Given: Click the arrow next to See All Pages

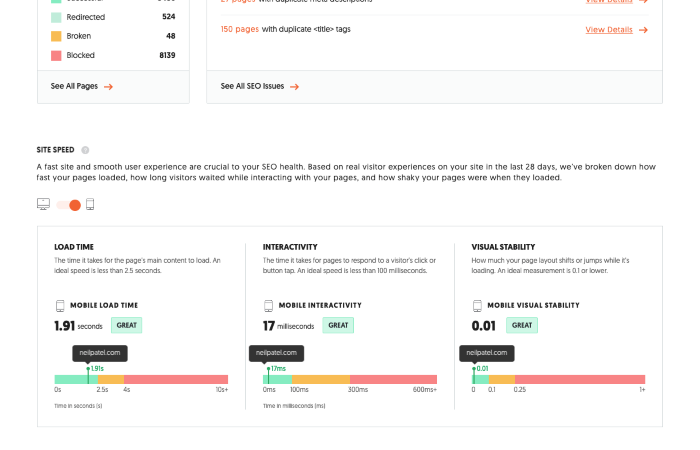Looking at the screenshot, I should pos(108,87).
